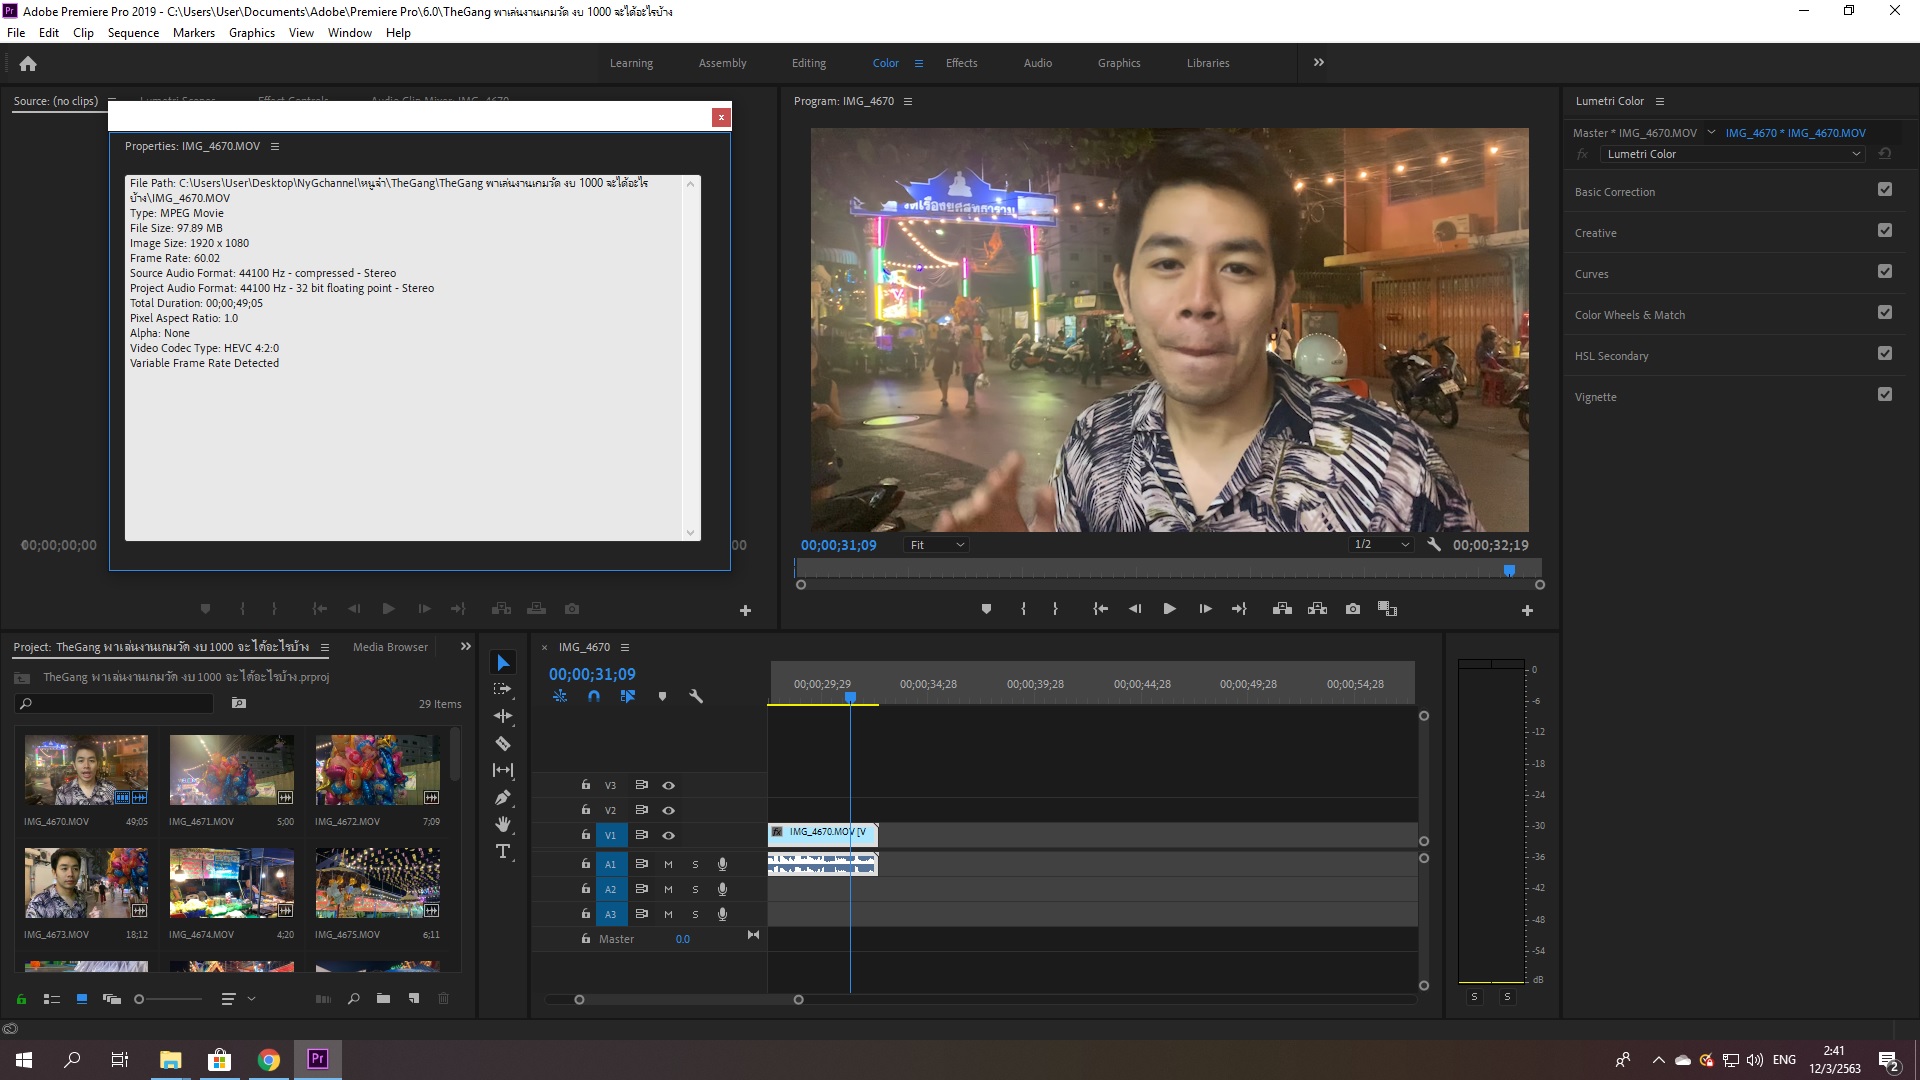Hide track V3 output eye
The height and width of the screenshot is (1080, 1920).
[668, 785]
